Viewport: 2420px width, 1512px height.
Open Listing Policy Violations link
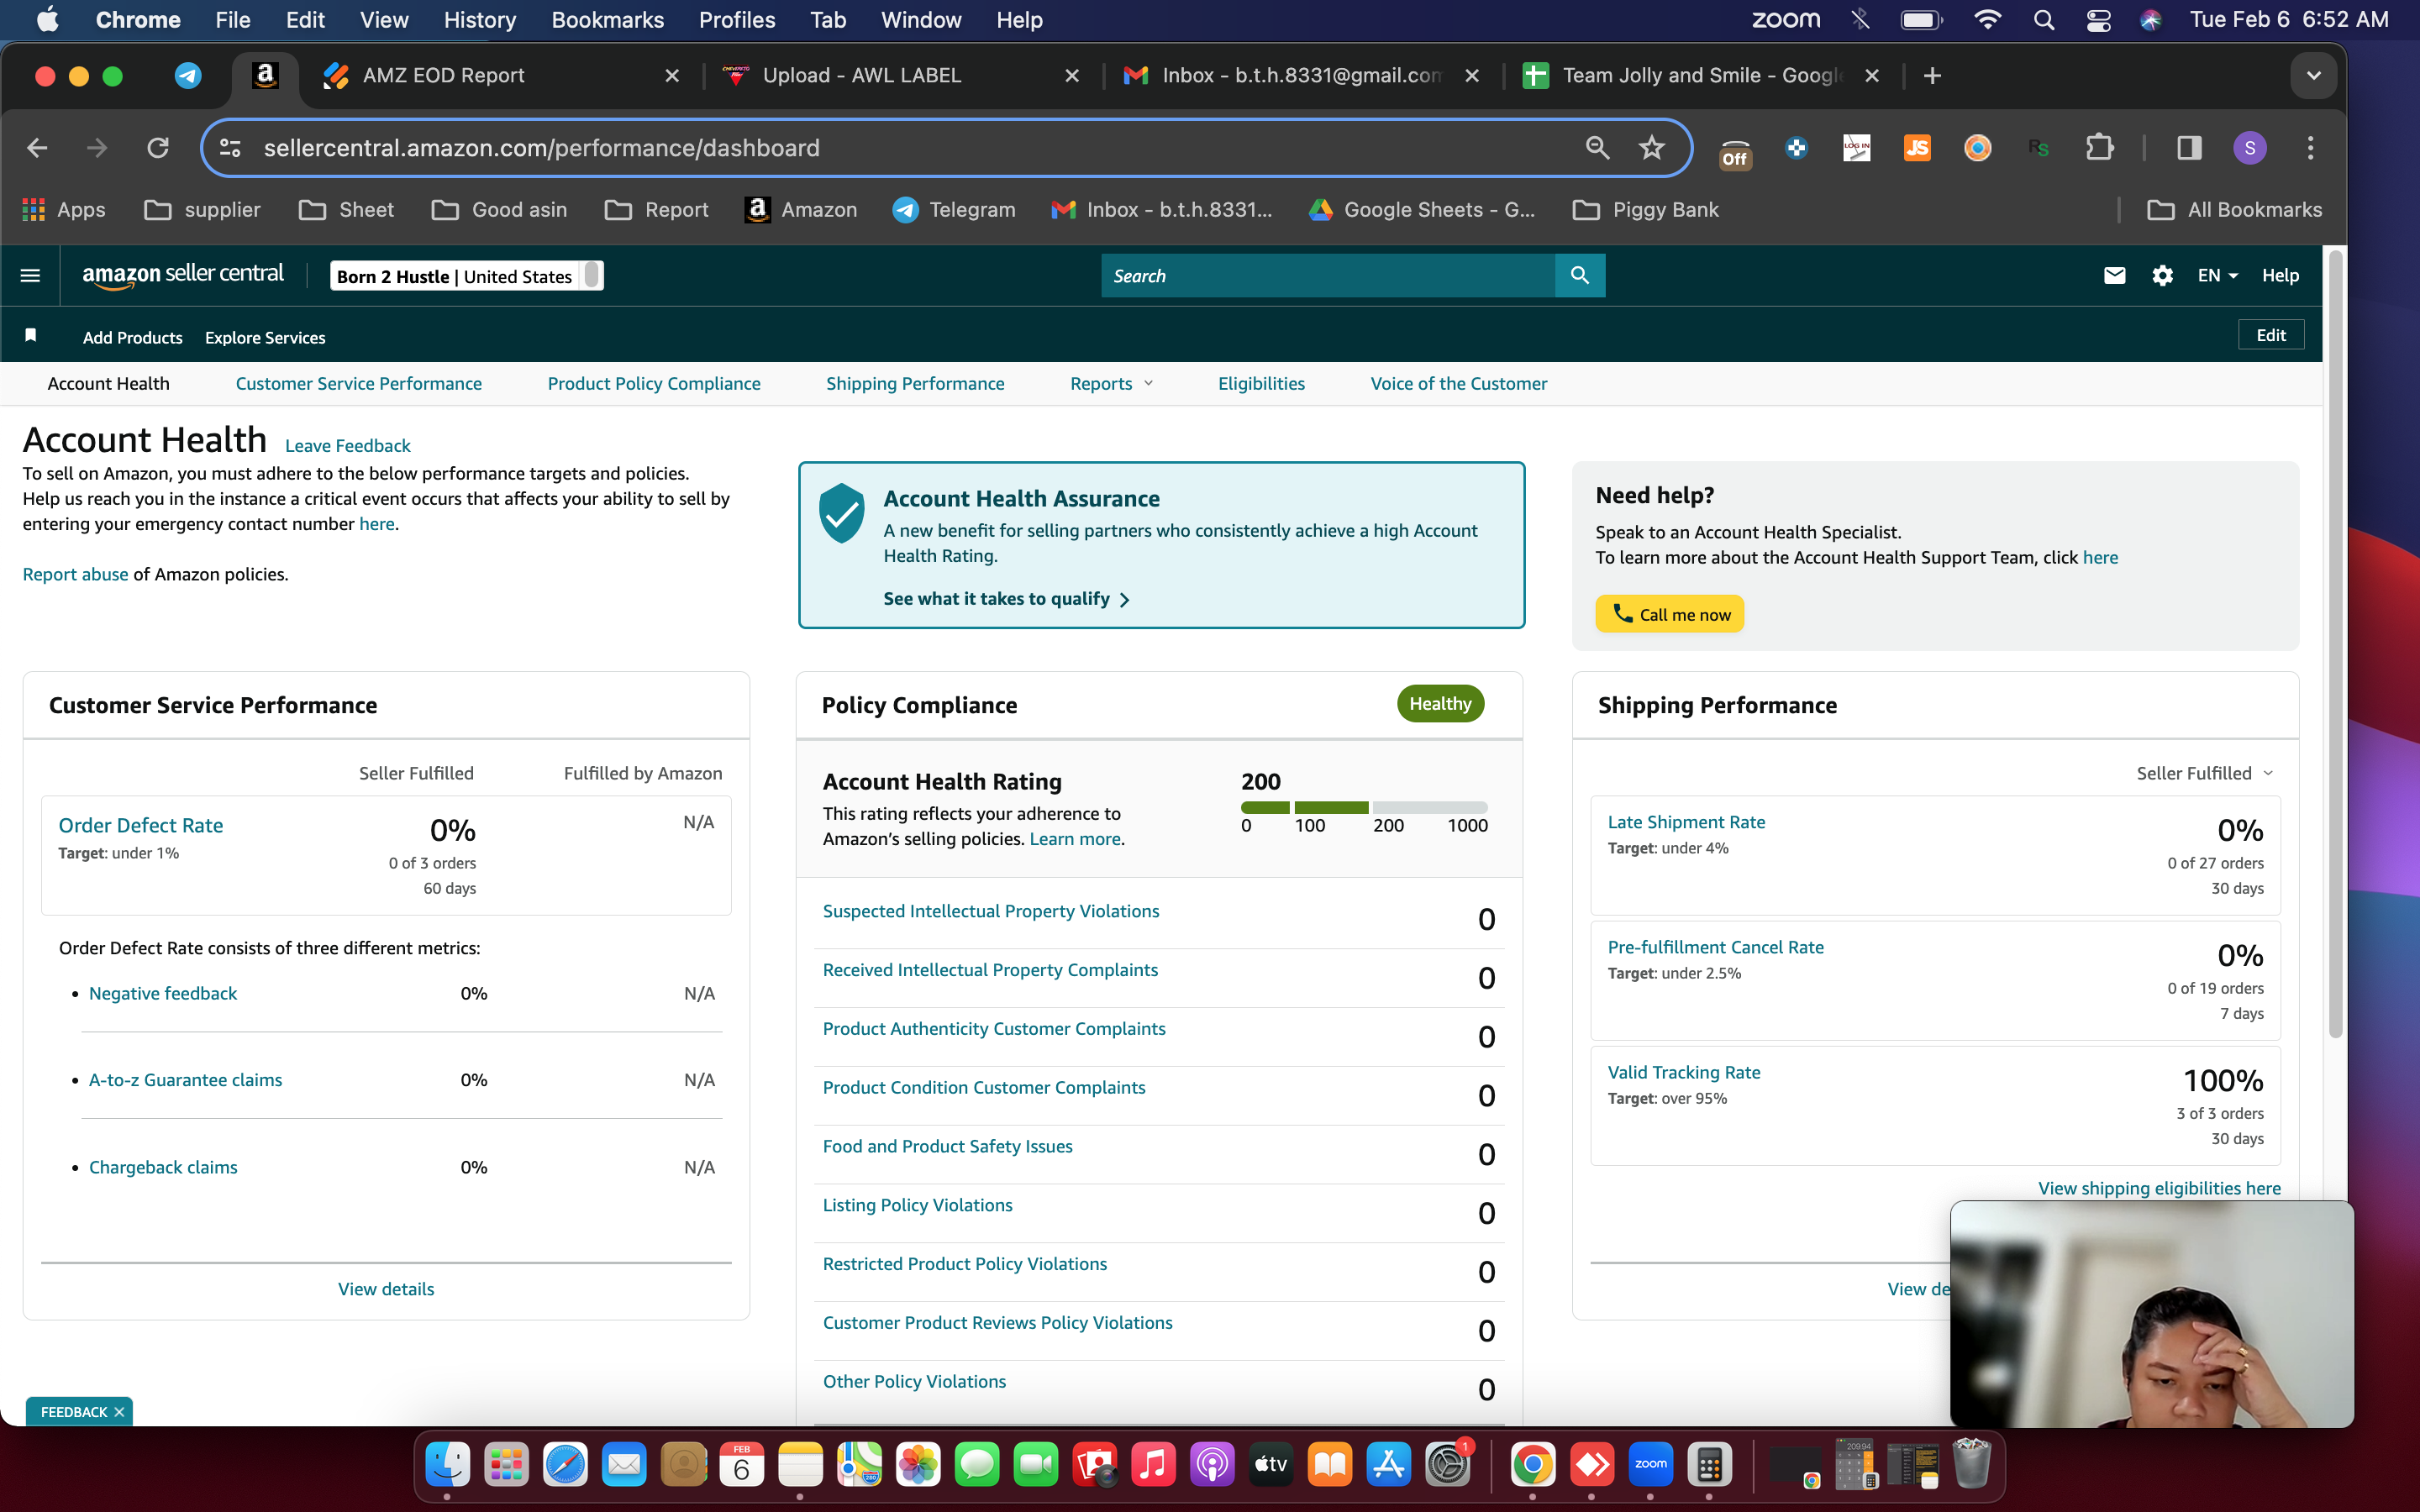[917, 1205]
